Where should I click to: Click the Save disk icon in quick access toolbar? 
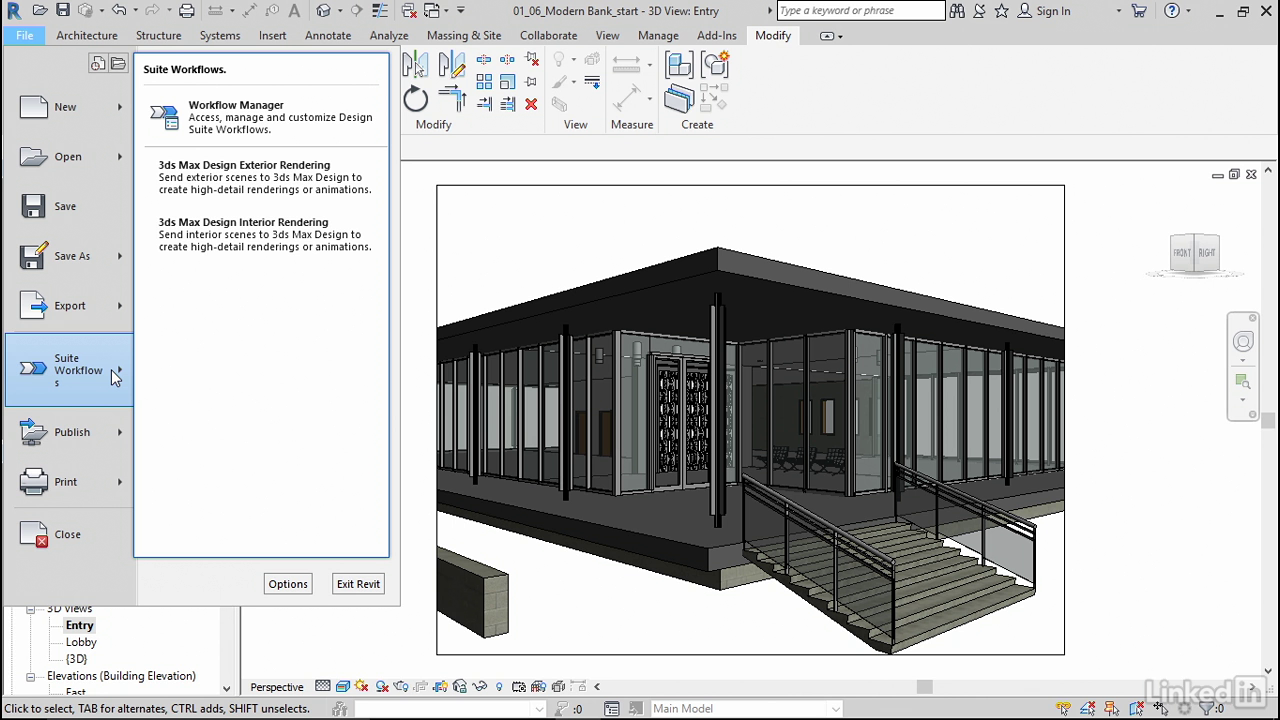pos(62,11)
